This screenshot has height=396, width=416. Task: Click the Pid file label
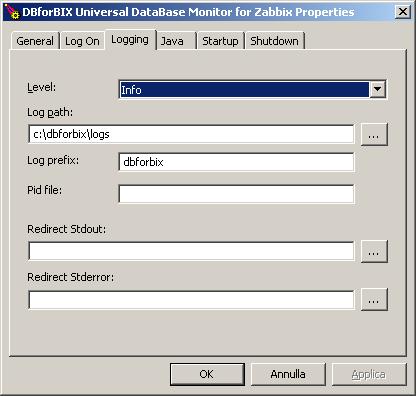(x=44, y=190)
